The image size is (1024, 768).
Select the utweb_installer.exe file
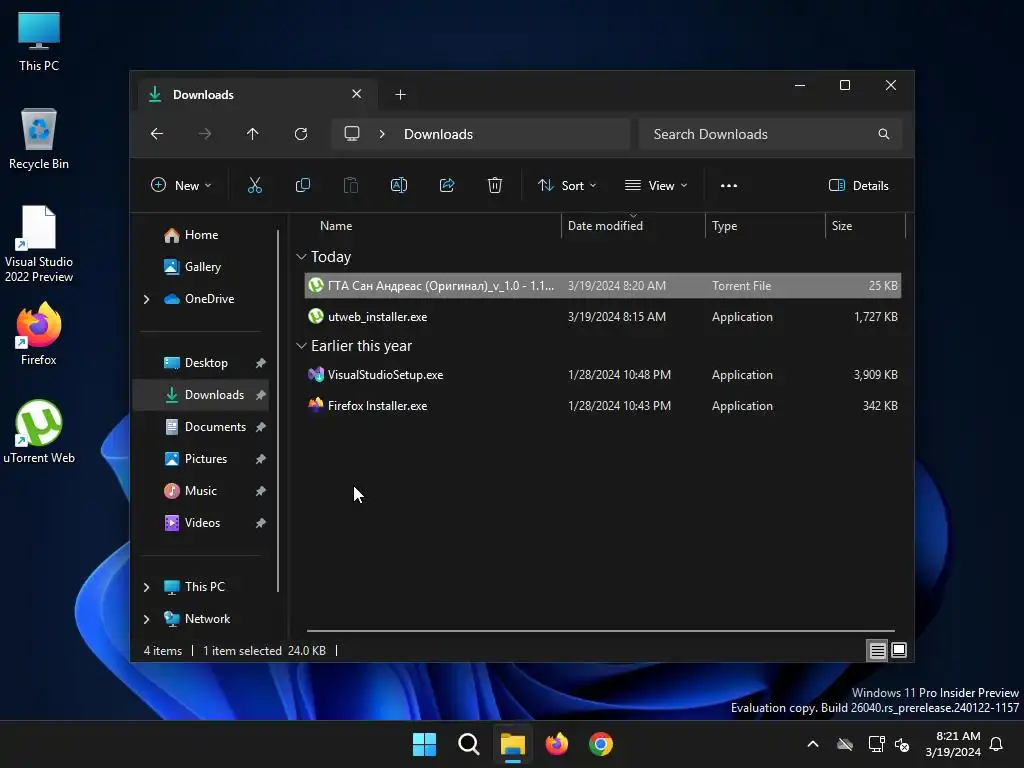click(603, 317)
